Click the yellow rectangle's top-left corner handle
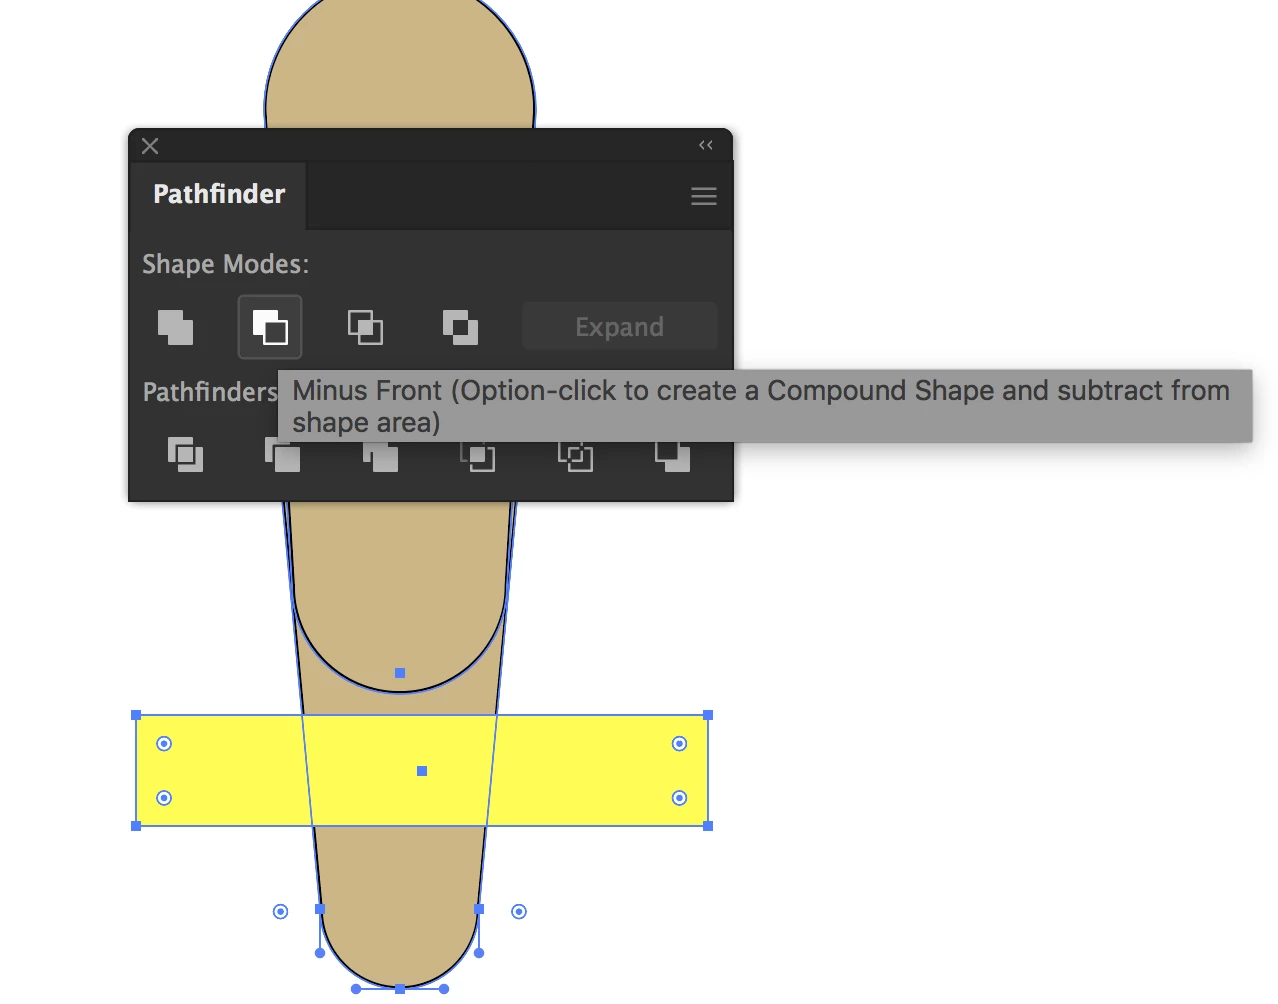Screen dimensions: 1278x1004 pos(136,715)
